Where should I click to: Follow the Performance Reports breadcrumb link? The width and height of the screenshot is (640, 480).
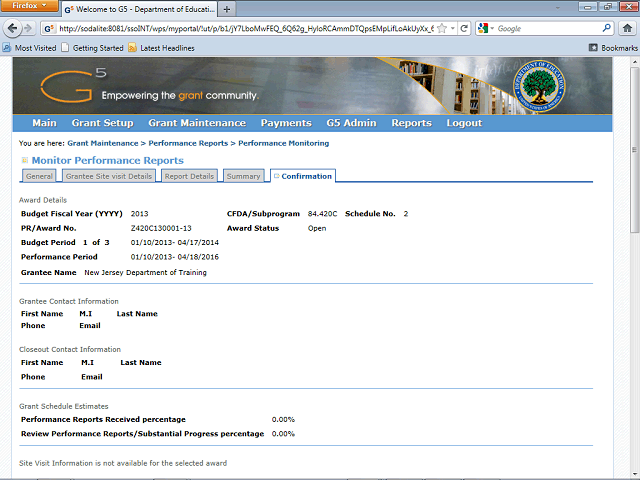[188, 143]
